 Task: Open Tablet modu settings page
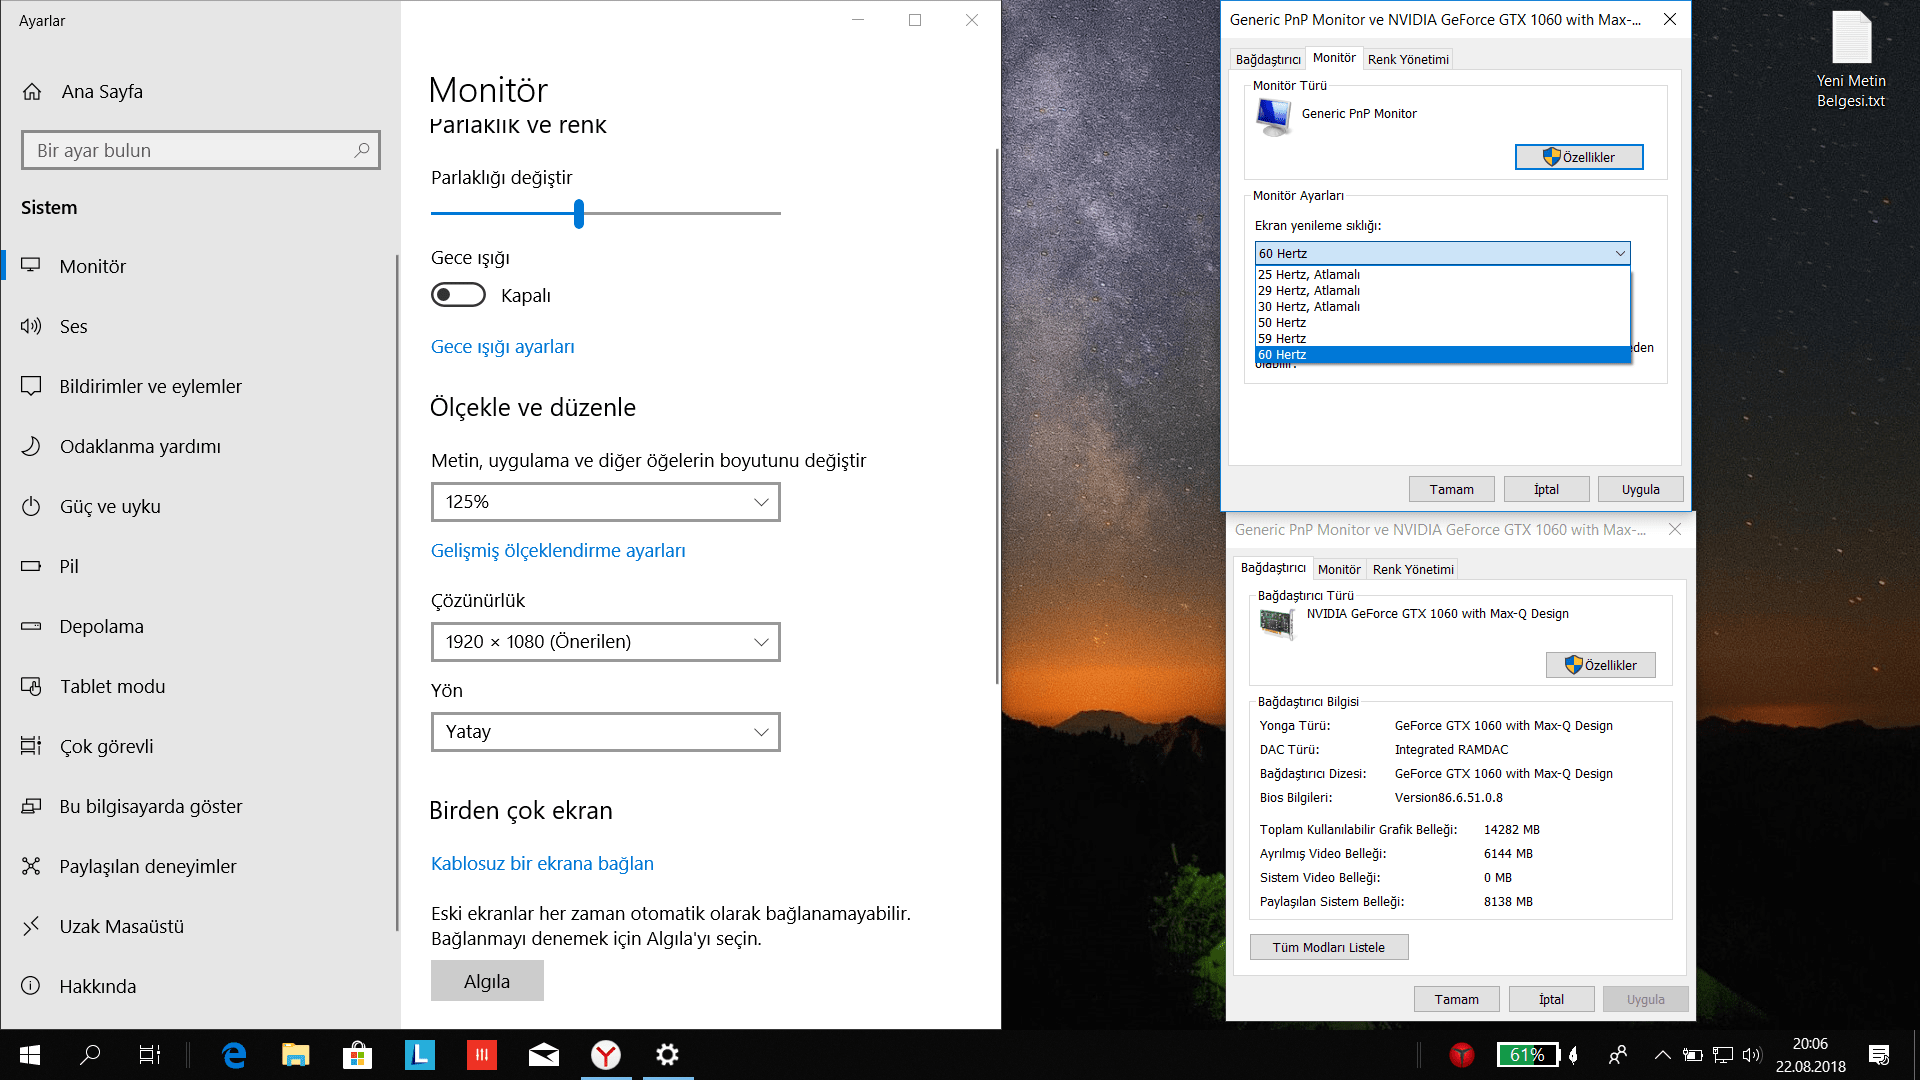coord(112,686)
